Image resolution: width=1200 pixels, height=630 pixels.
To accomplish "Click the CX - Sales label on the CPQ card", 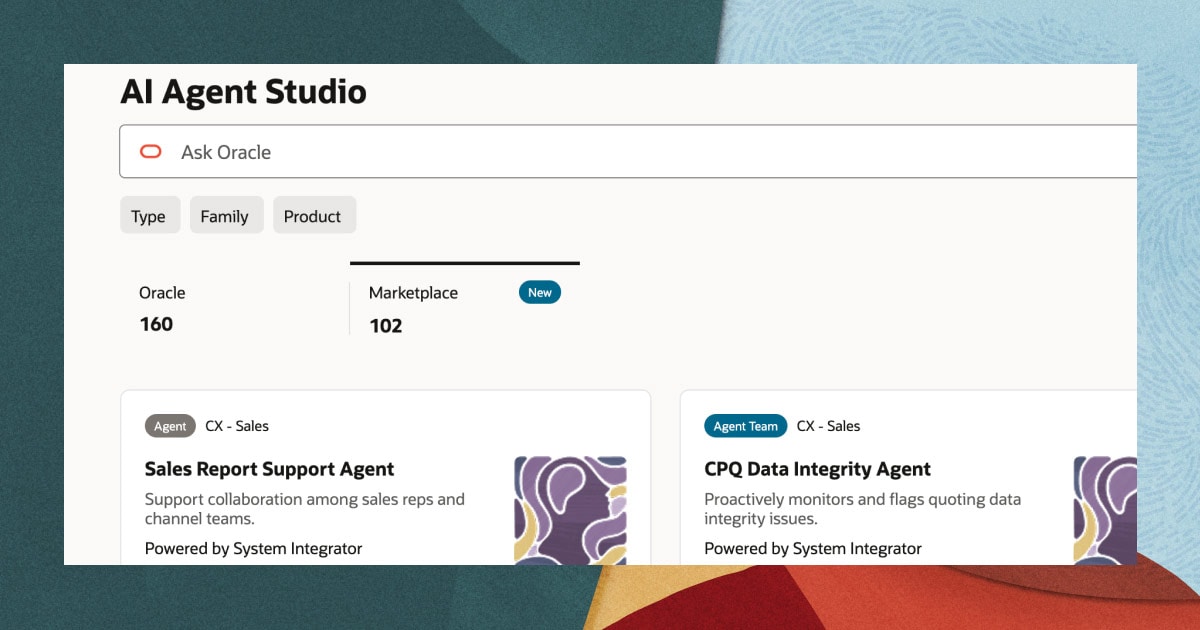I will point(828,425).
